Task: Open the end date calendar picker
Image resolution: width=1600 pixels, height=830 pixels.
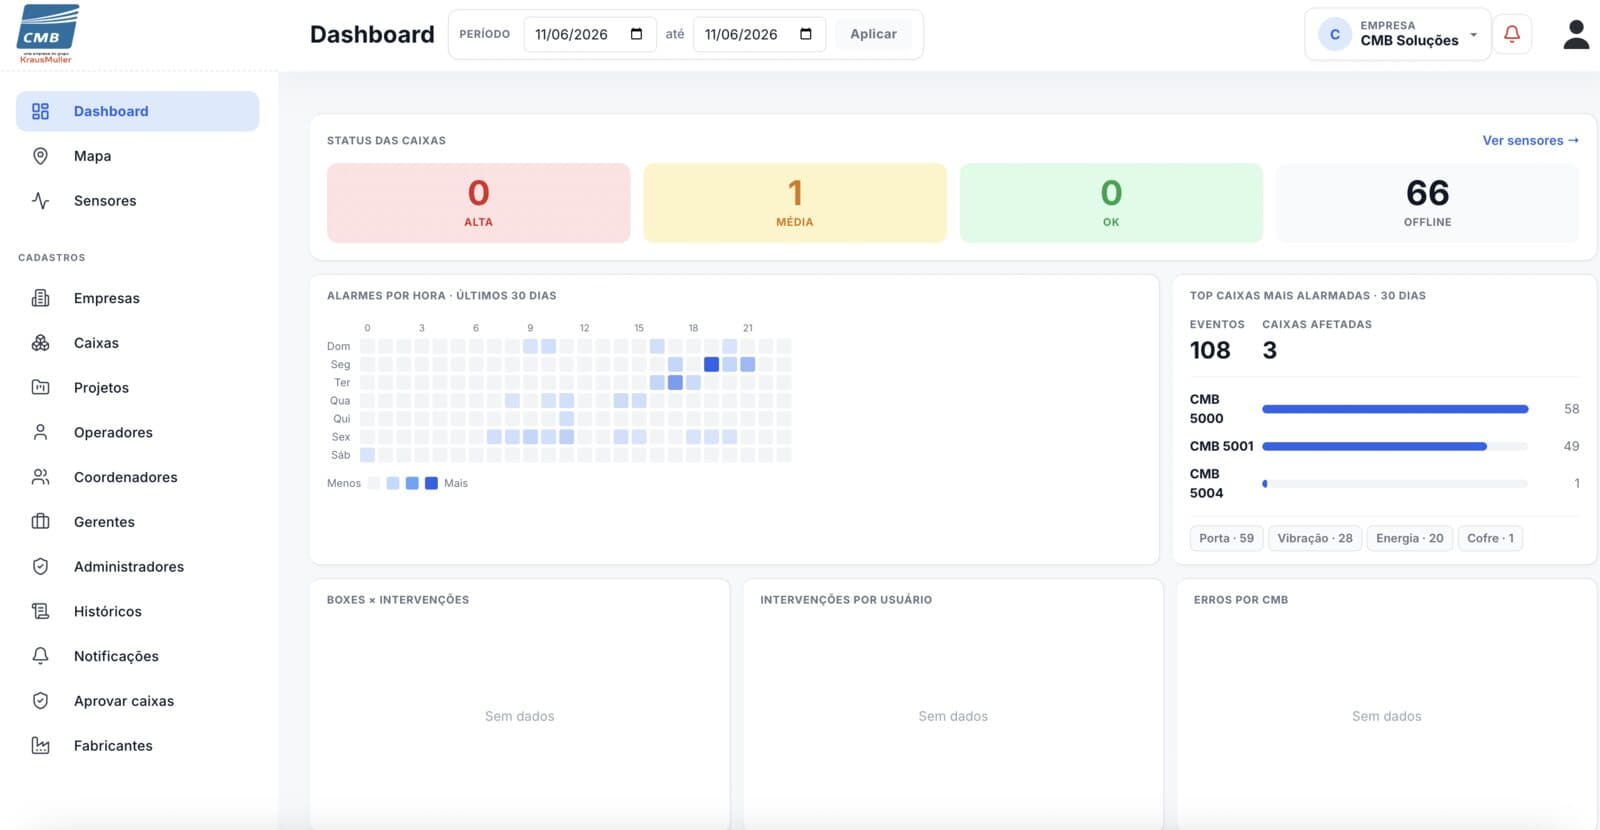Action: (806, 34)
